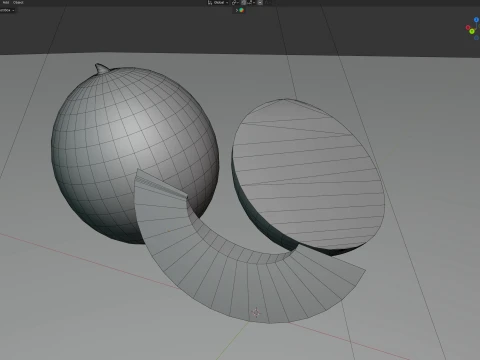This screenshot has width=480, height=360.
Task: Toggle proportional editing button
Action: click(x=260, y=2)
